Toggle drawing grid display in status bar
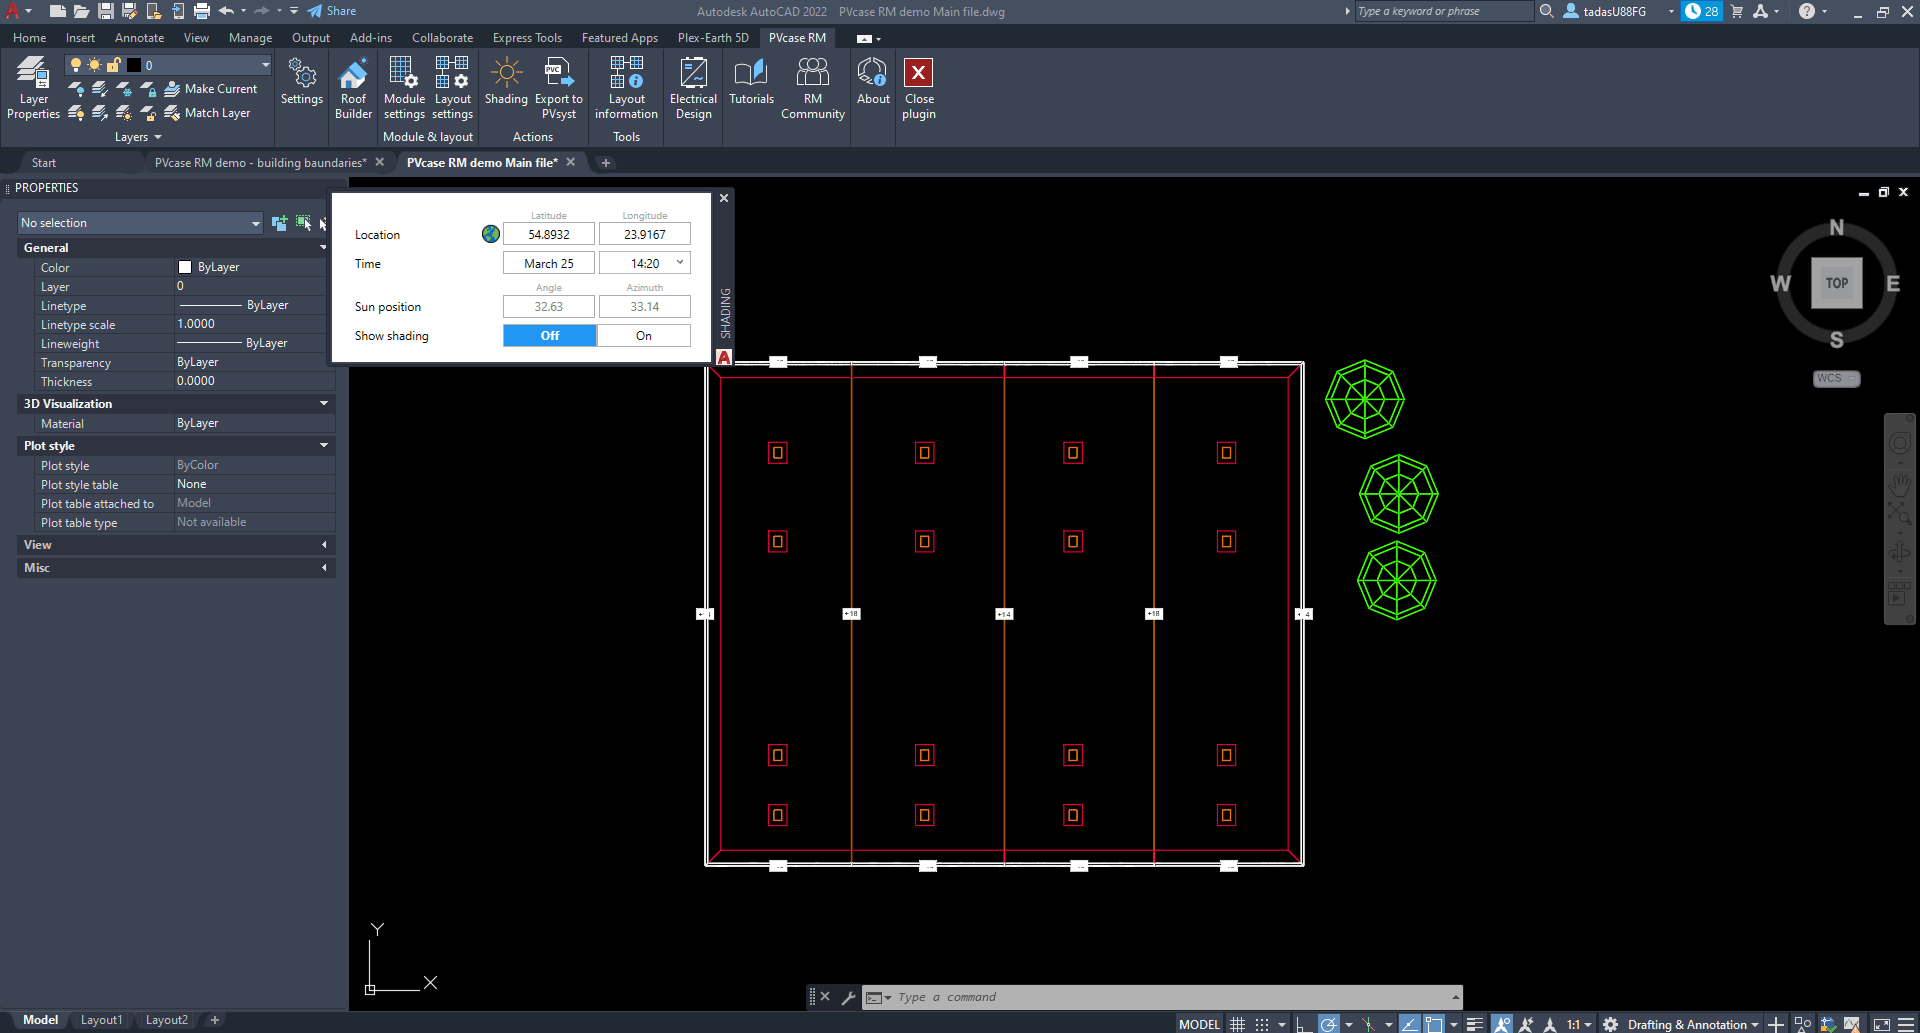1920x1033 pixels. (x=1237, y=1024)
